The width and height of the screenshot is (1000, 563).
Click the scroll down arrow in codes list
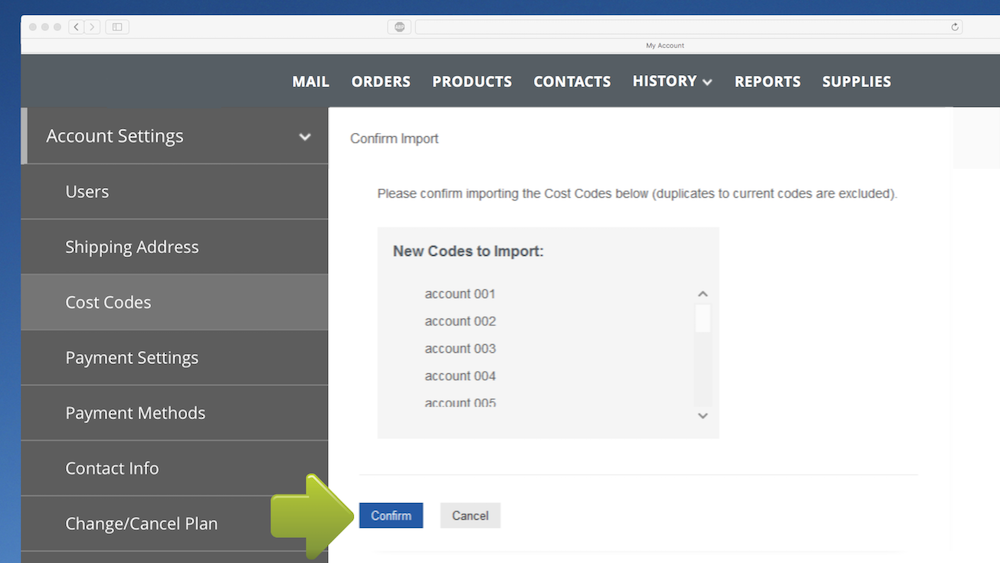tap(703, 416)
